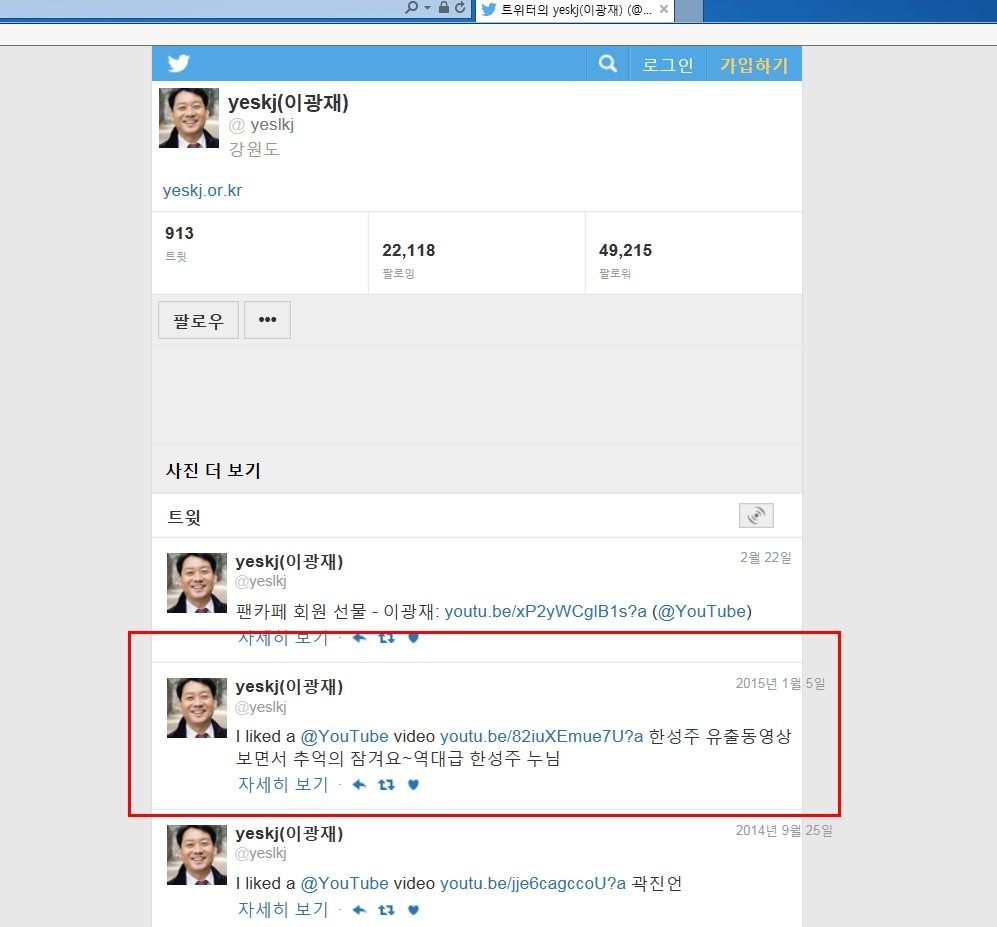The height and width of the screenshot is (927, 997).
Task: Reply to the 곽진언 tweet
Action: click(x=360, y=910)
